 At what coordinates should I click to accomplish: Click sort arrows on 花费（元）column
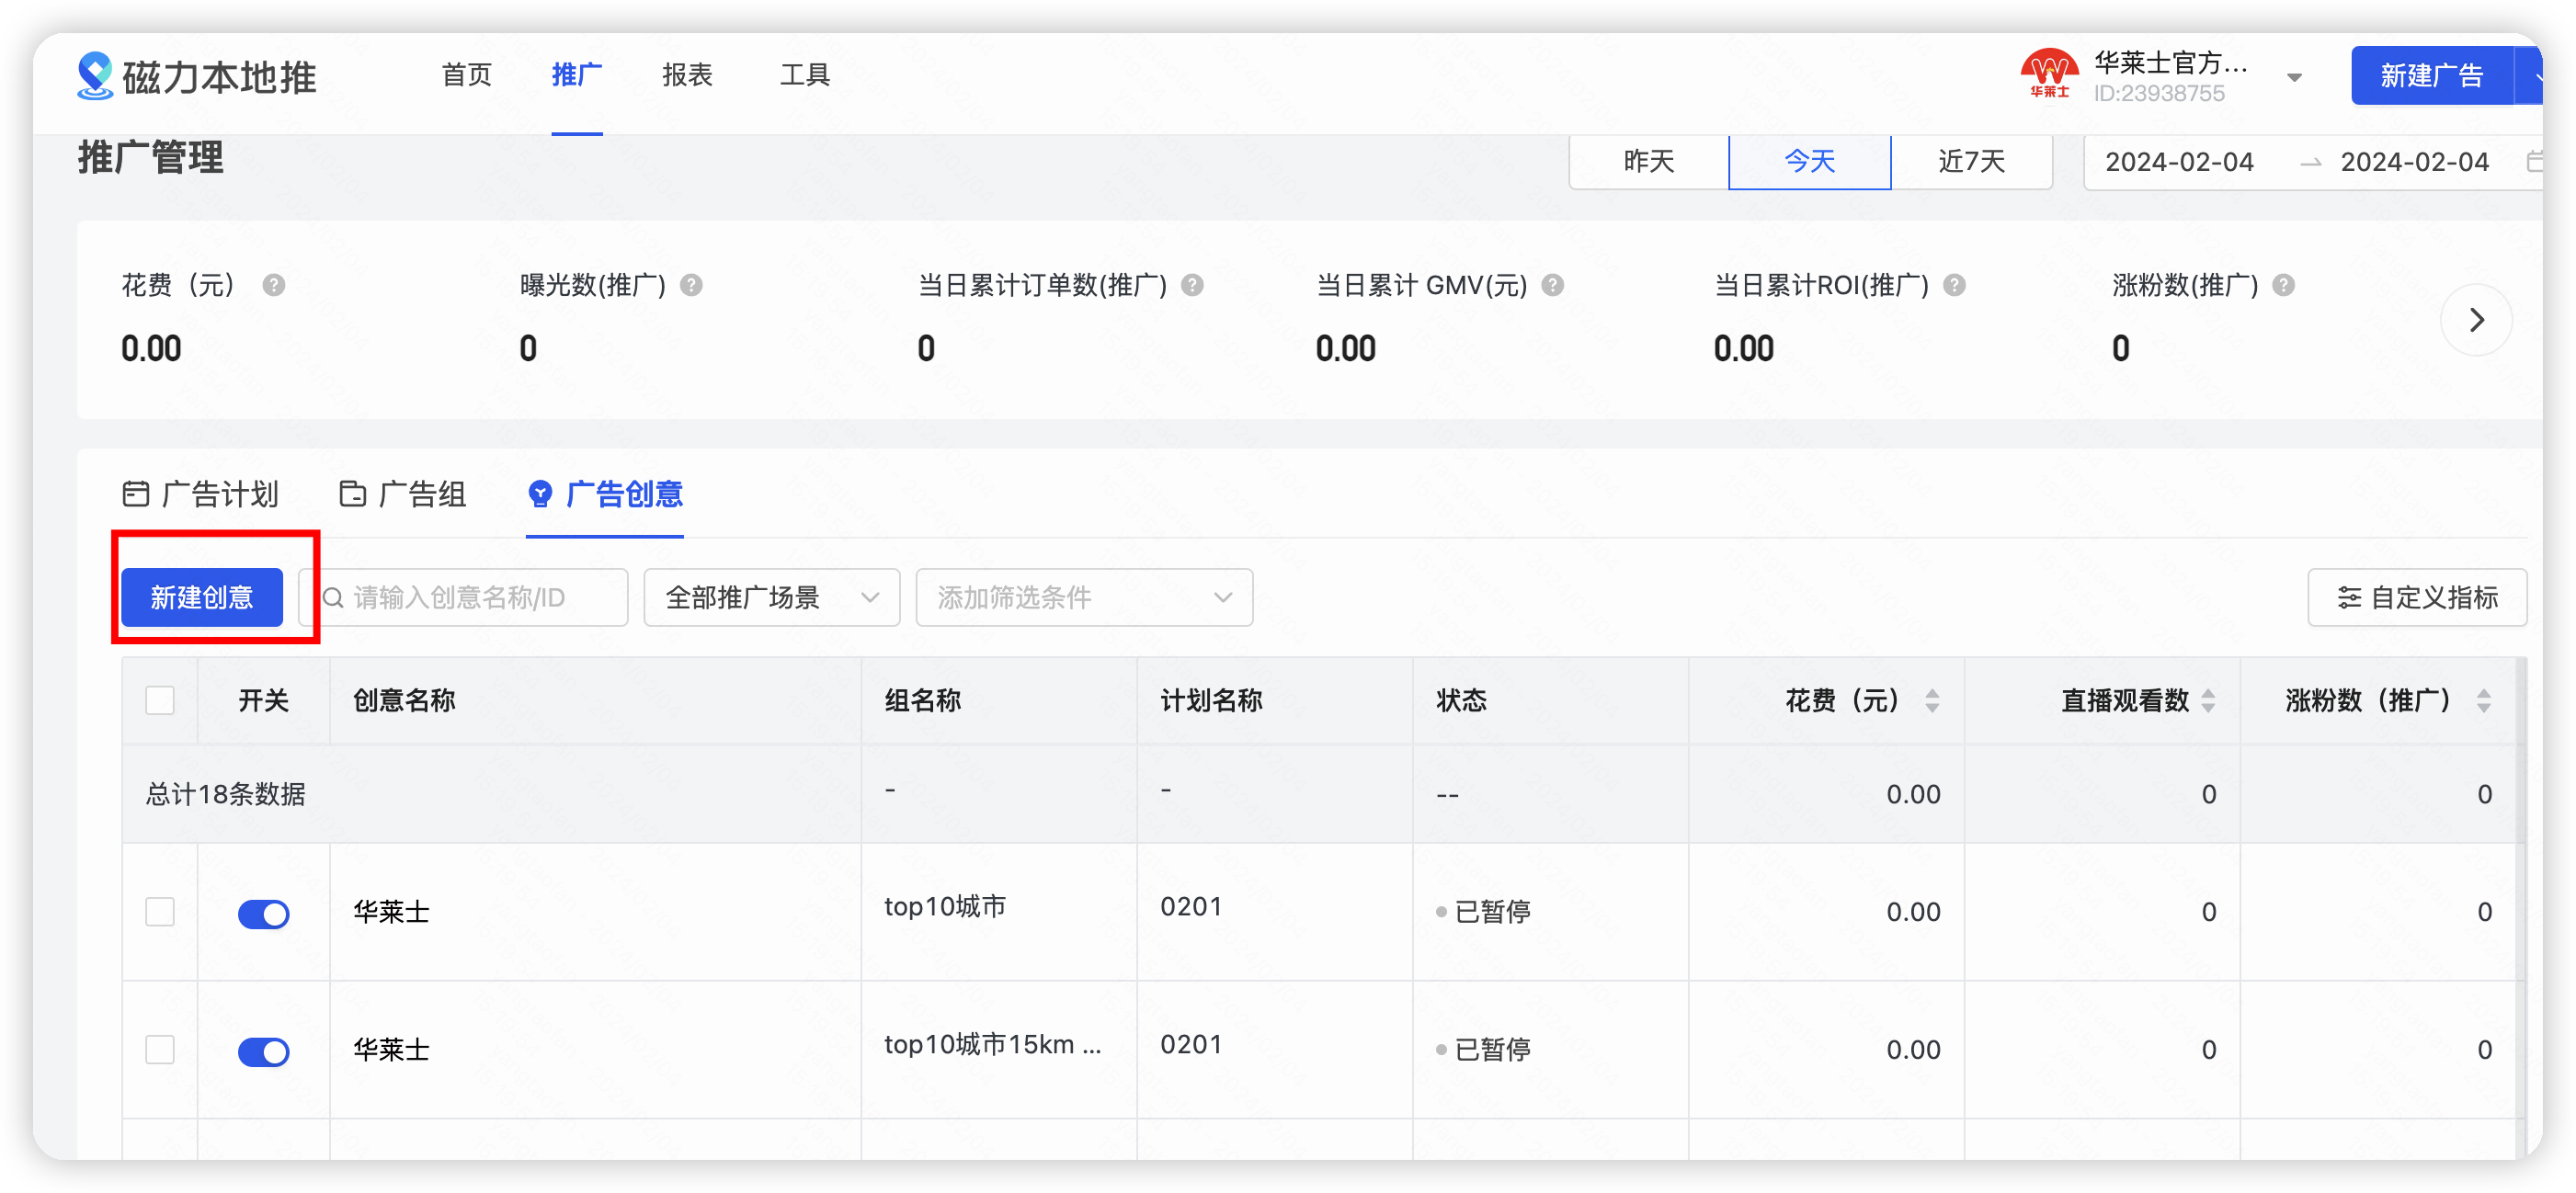tap(1932, 701)
